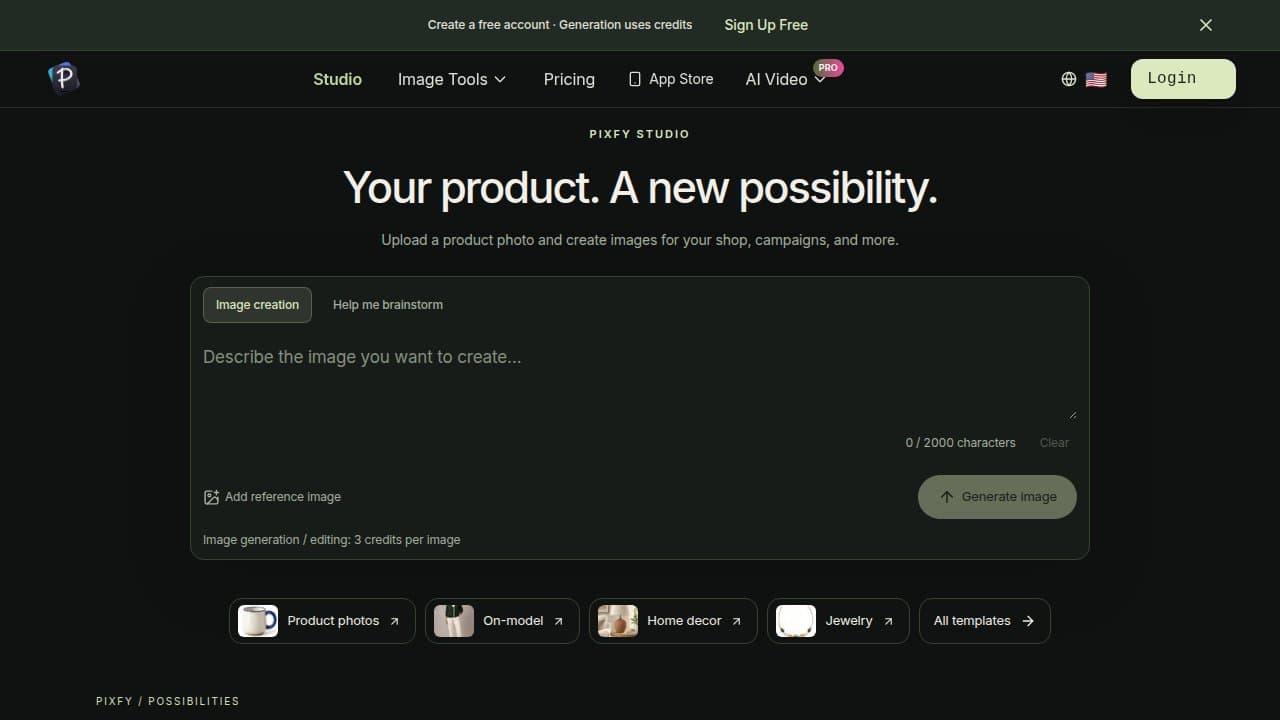
Task: Click arrow icon beside Product photos
Action: 394,621
